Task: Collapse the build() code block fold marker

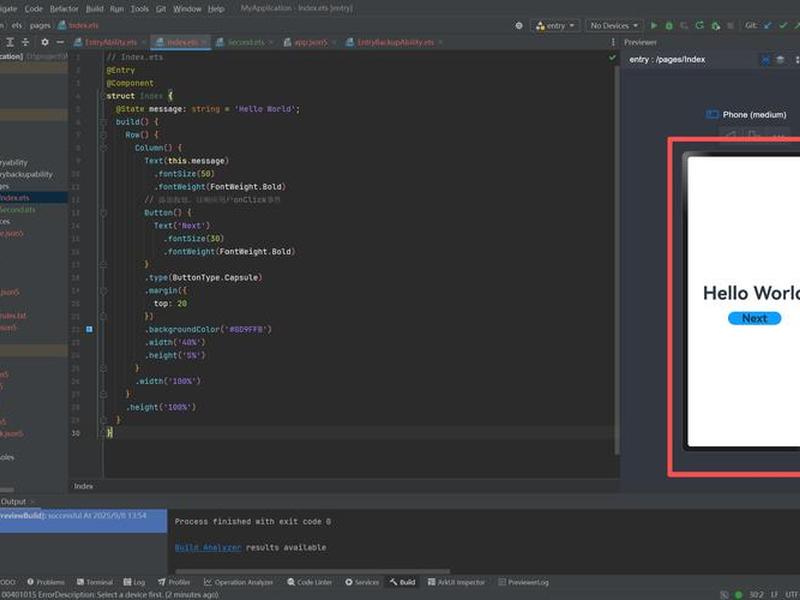Action: coord(103,122)
